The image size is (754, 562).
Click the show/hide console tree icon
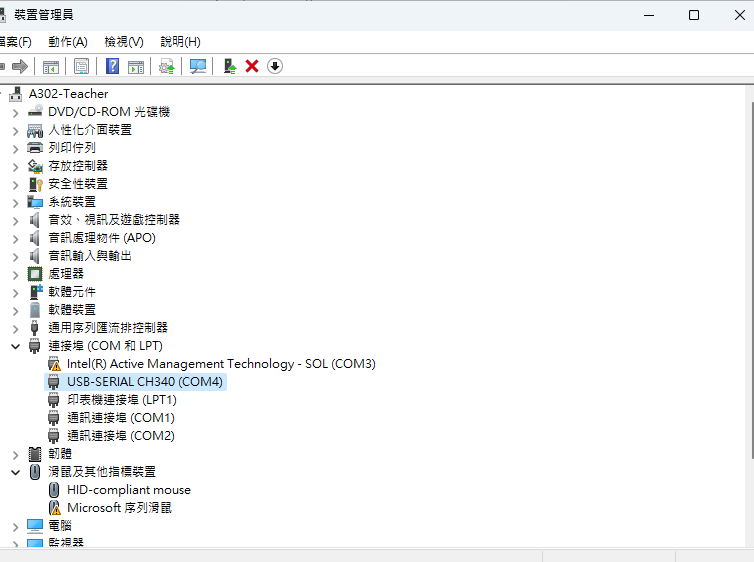50,66
